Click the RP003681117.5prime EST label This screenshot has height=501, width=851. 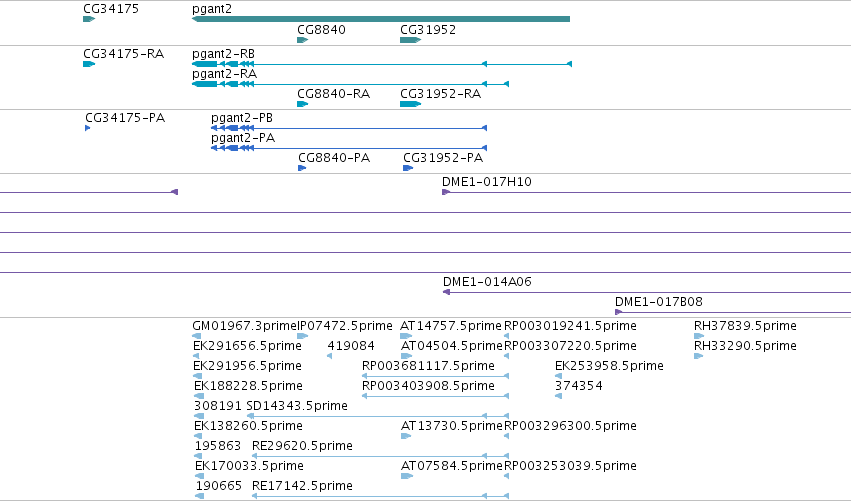(428, 366)
